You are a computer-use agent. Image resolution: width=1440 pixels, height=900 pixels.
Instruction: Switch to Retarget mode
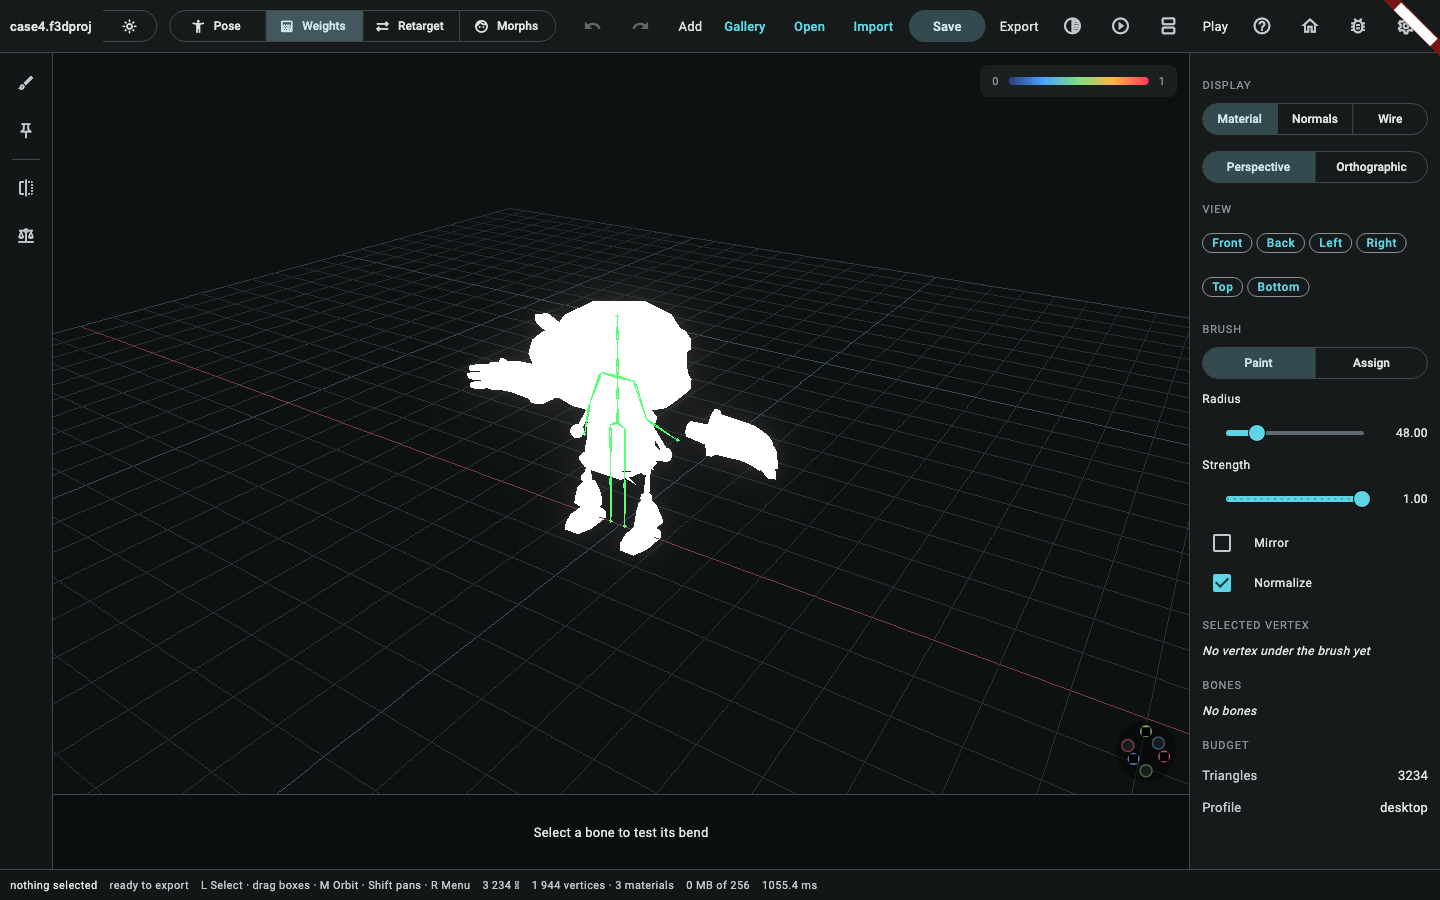tap(411, 26)
